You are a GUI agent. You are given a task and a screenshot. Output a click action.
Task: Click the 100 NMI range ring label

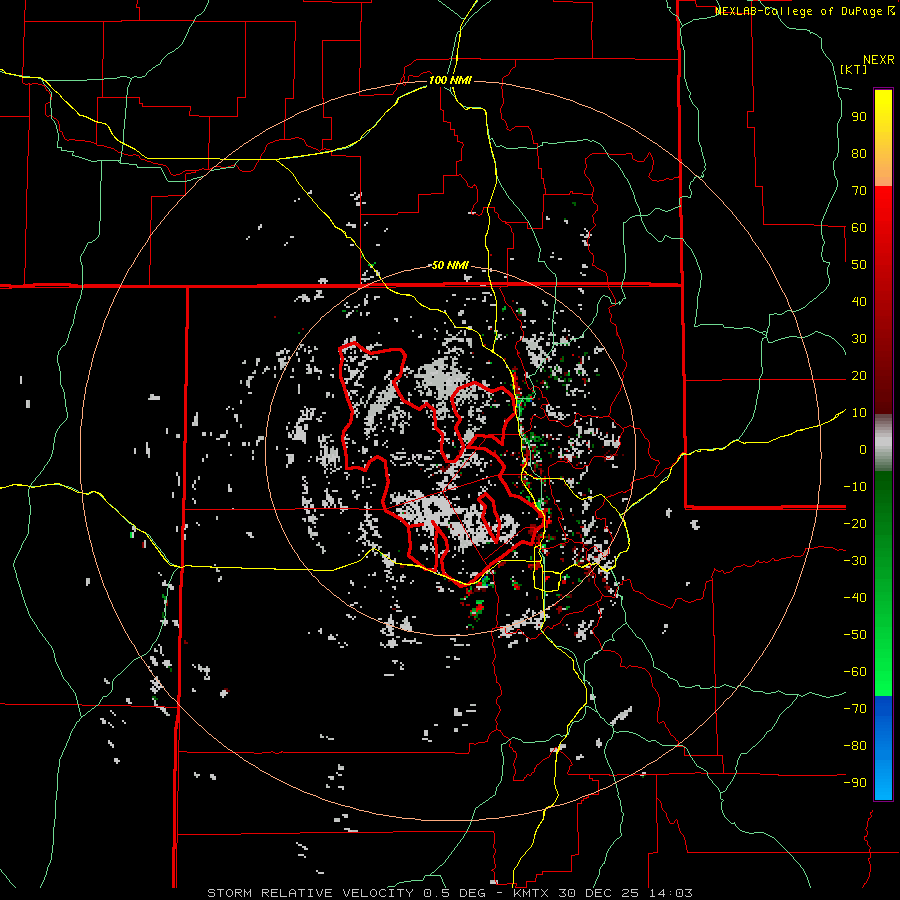450,80
